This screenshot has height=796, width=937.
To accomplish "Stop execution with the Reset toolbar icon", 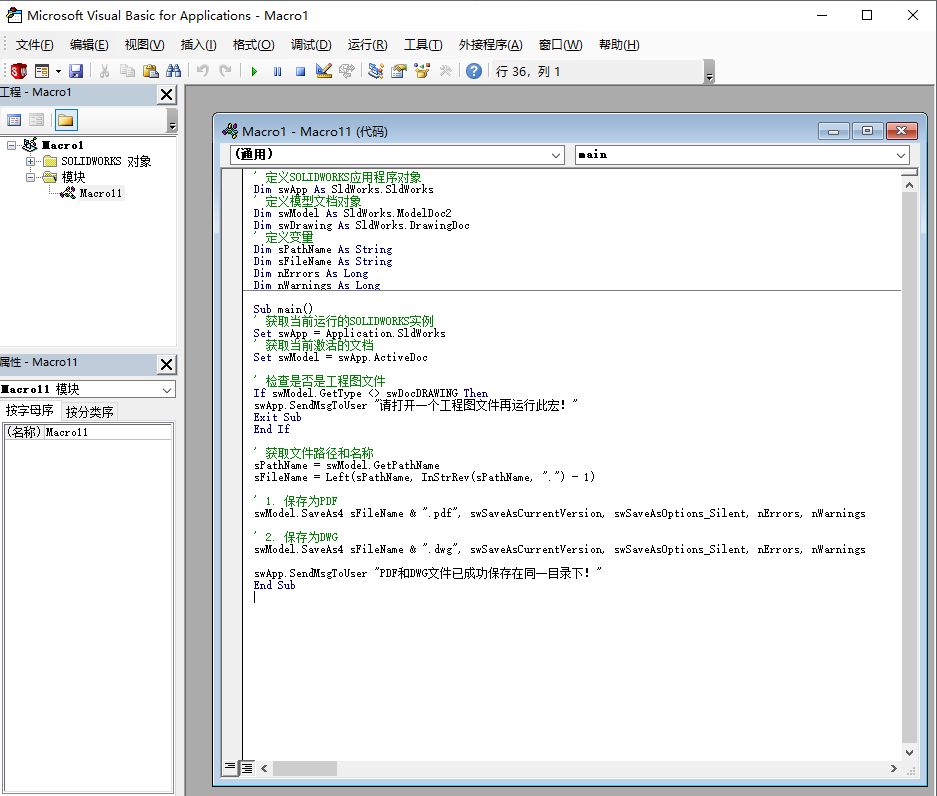I will (x=301, y=71).
